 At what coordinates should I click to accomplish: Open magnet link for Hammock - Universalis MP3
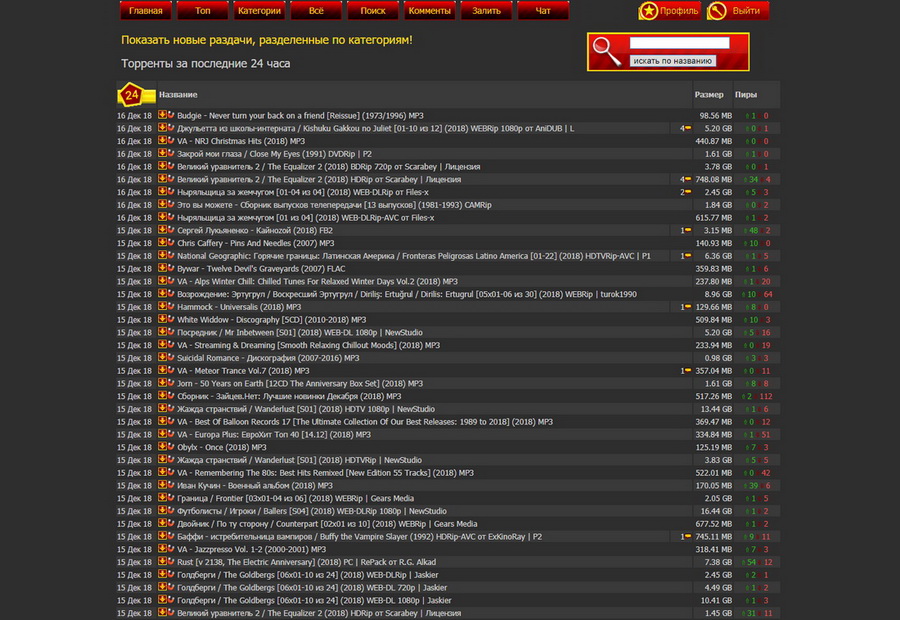[x=170, y=306]
